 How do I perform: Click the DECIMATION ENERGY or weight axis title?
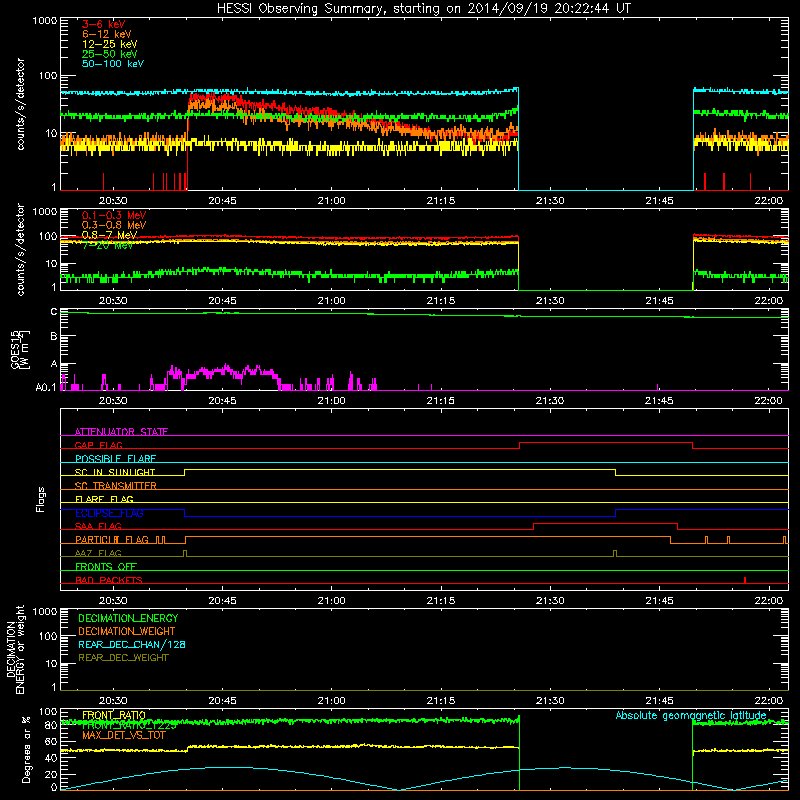point(15,649)
